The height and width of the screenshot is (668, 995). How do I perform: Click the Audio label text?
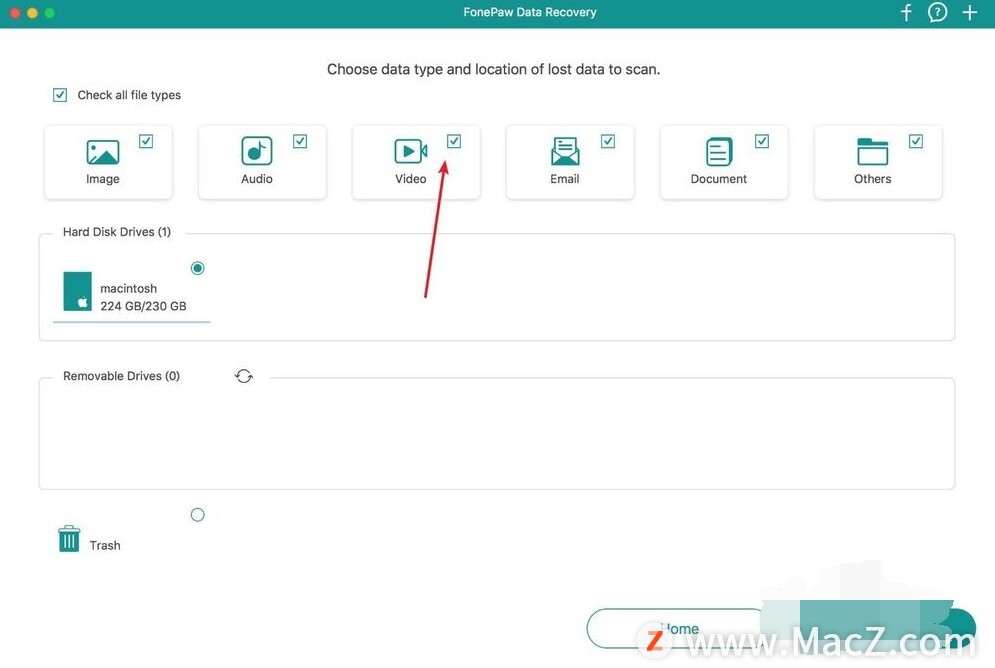(257, 179)
